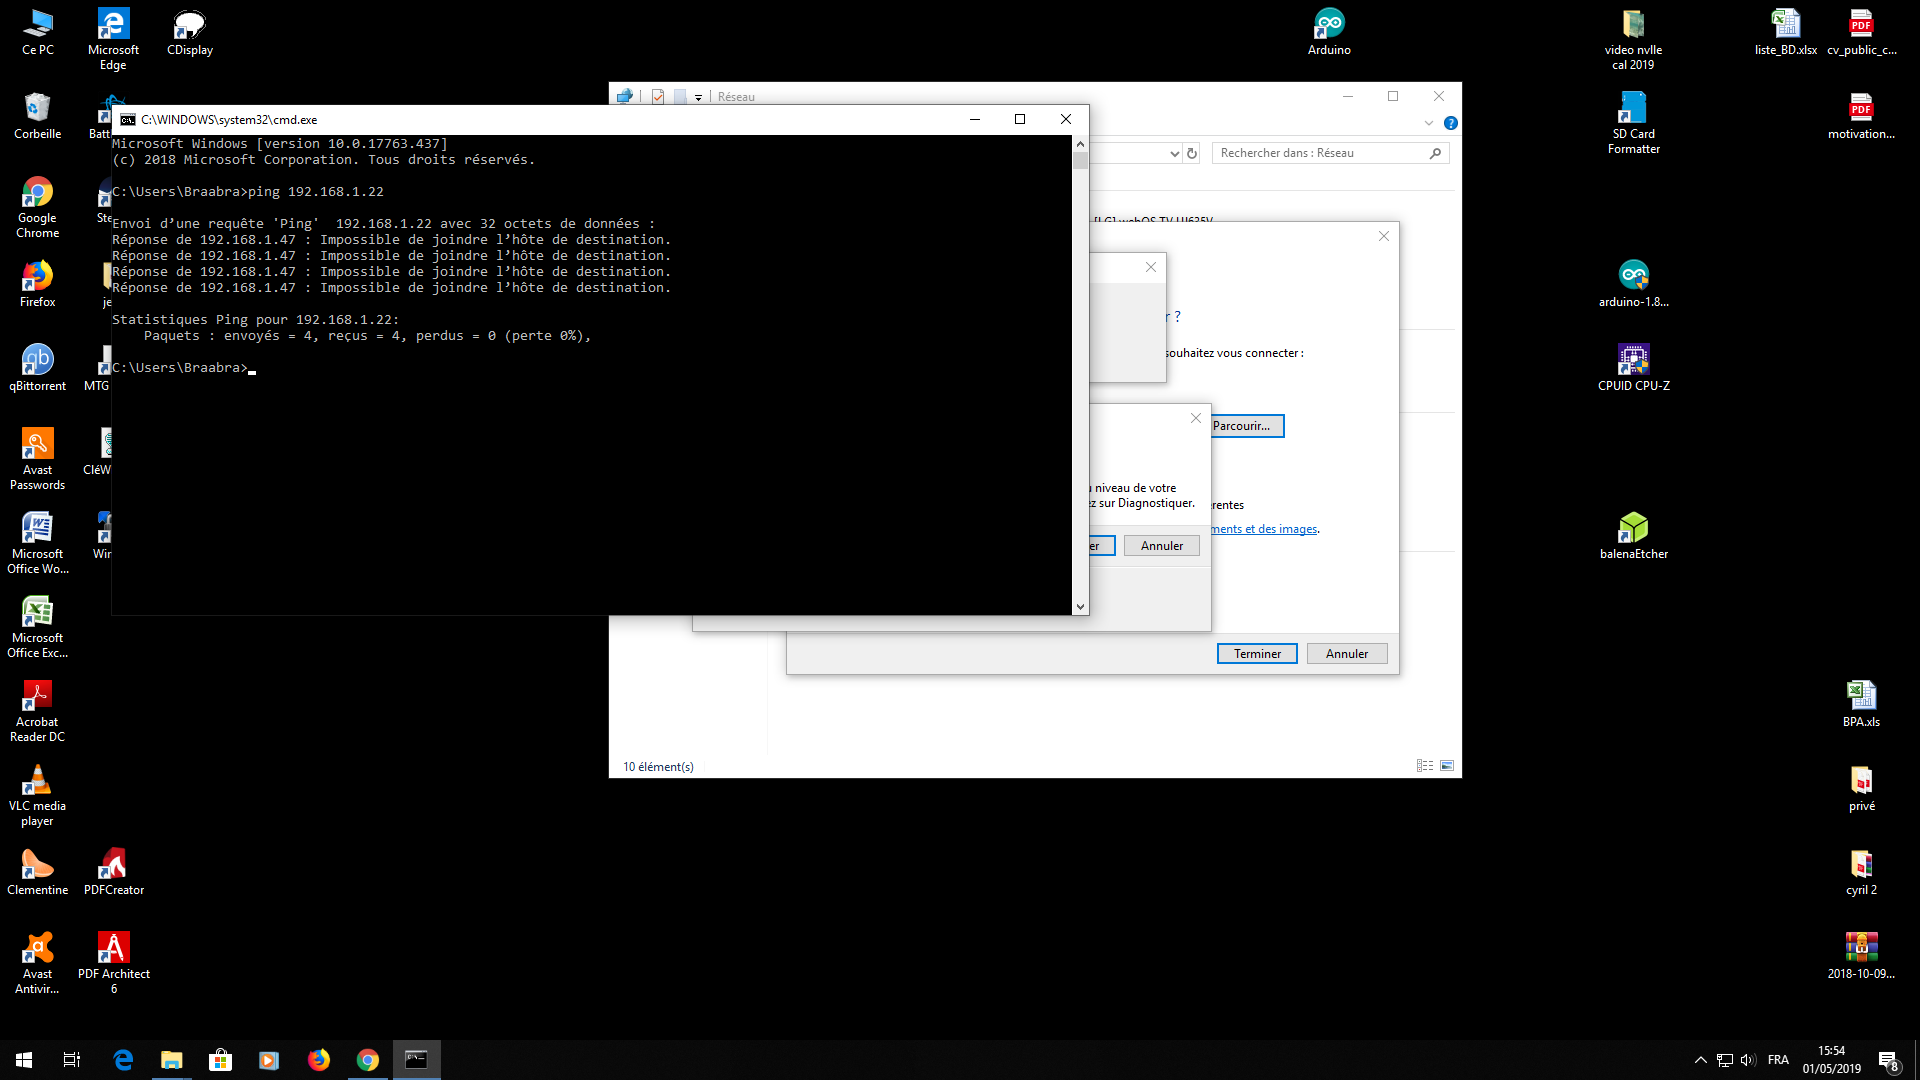
Task: Open the network icon in system tray
Action: (1725, 1060)
